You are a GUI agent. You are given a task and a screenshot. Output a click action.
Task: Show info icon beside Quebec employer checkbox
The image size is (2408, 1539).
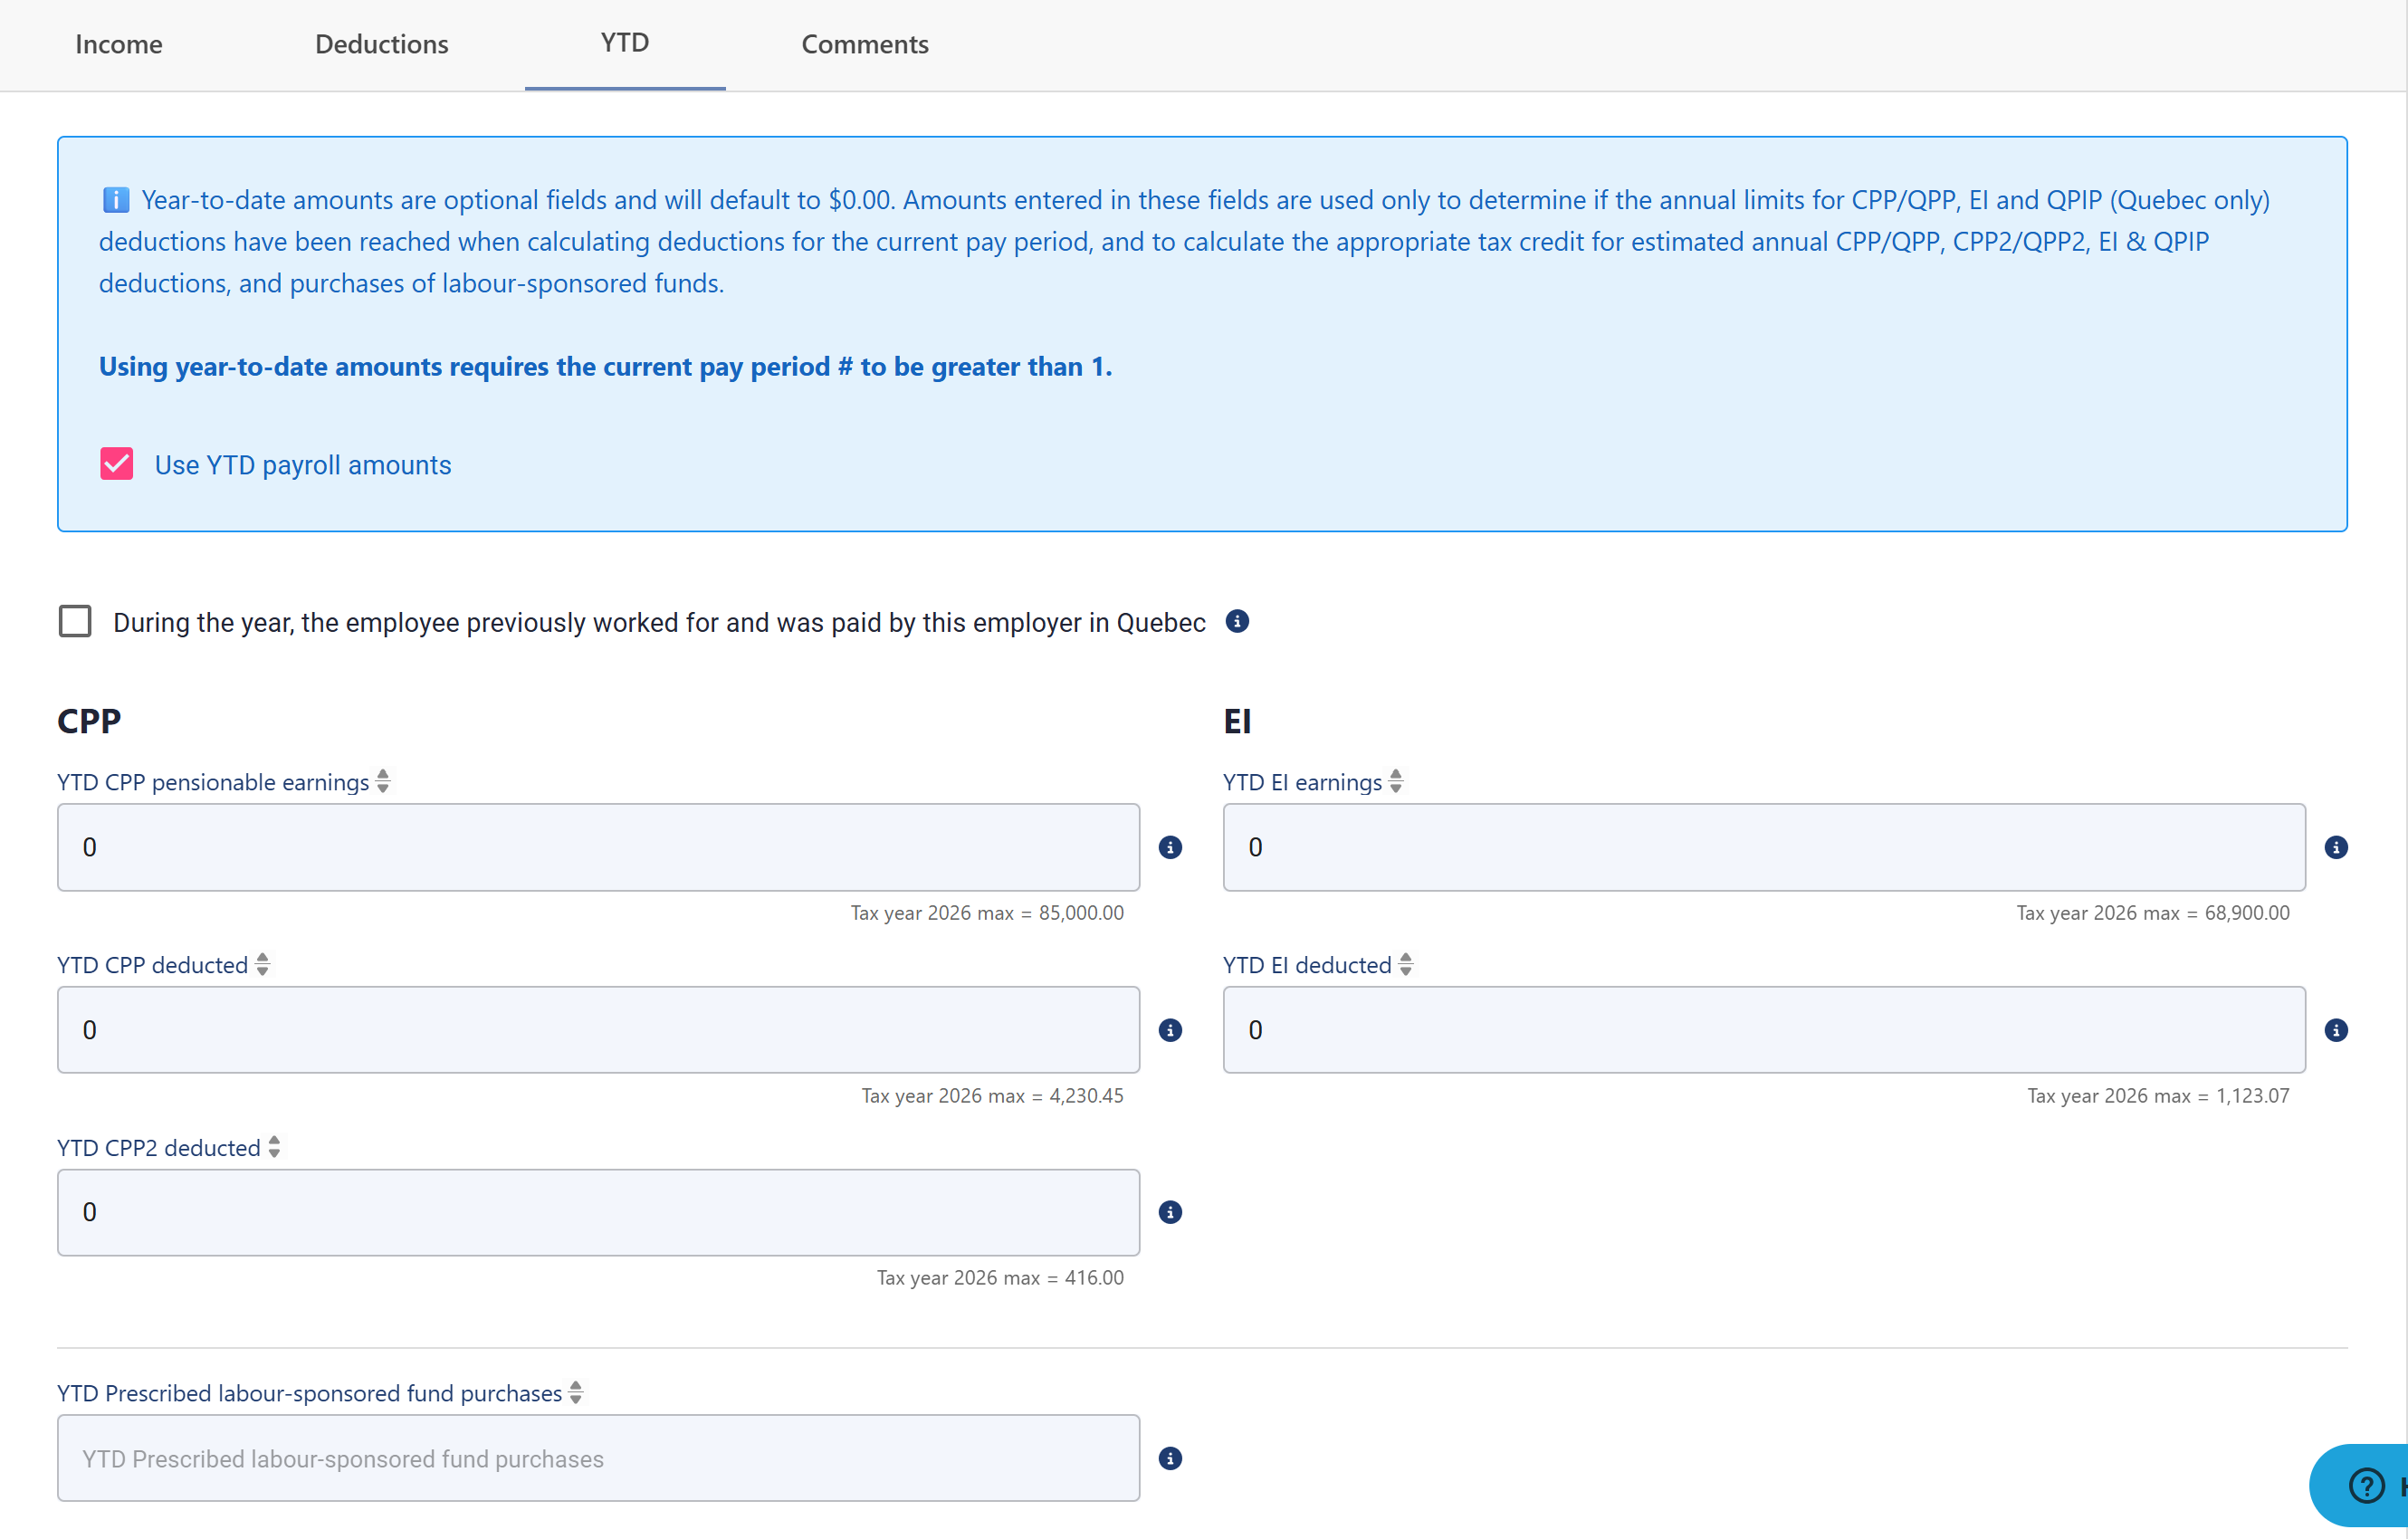coord(1237,621)
